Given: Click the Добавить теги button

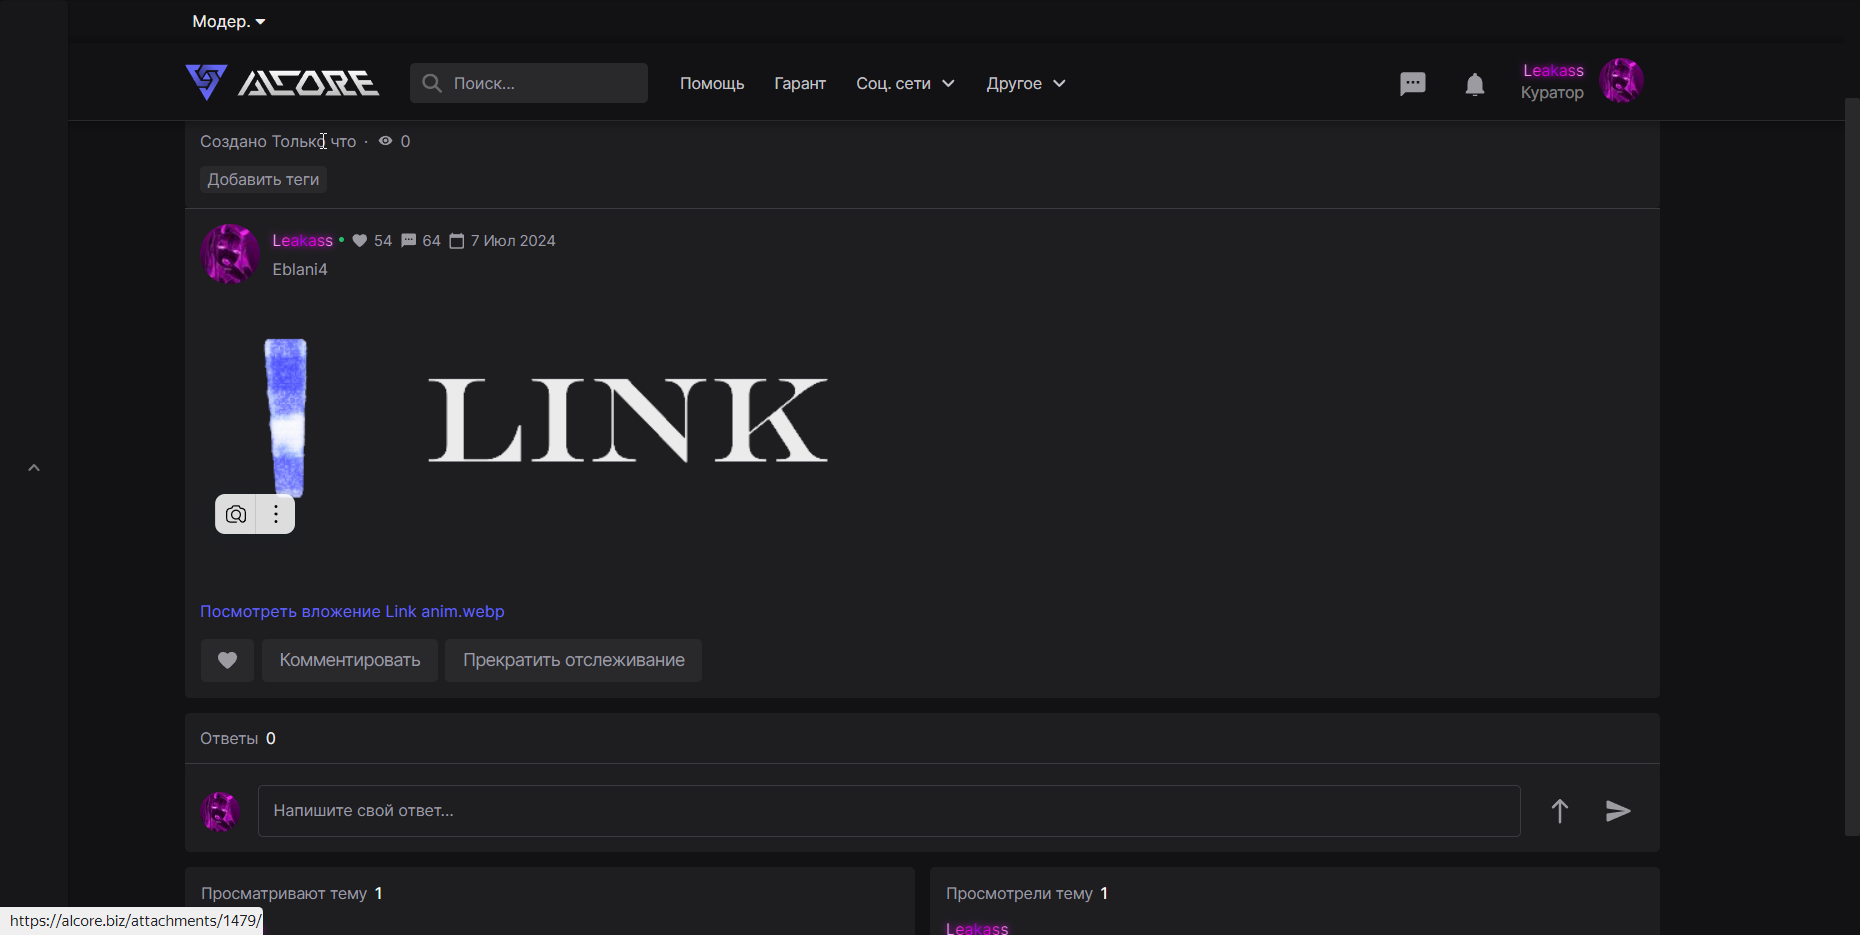Looking at the screenshot, I should pyautogui.click(x=263, y=179).
